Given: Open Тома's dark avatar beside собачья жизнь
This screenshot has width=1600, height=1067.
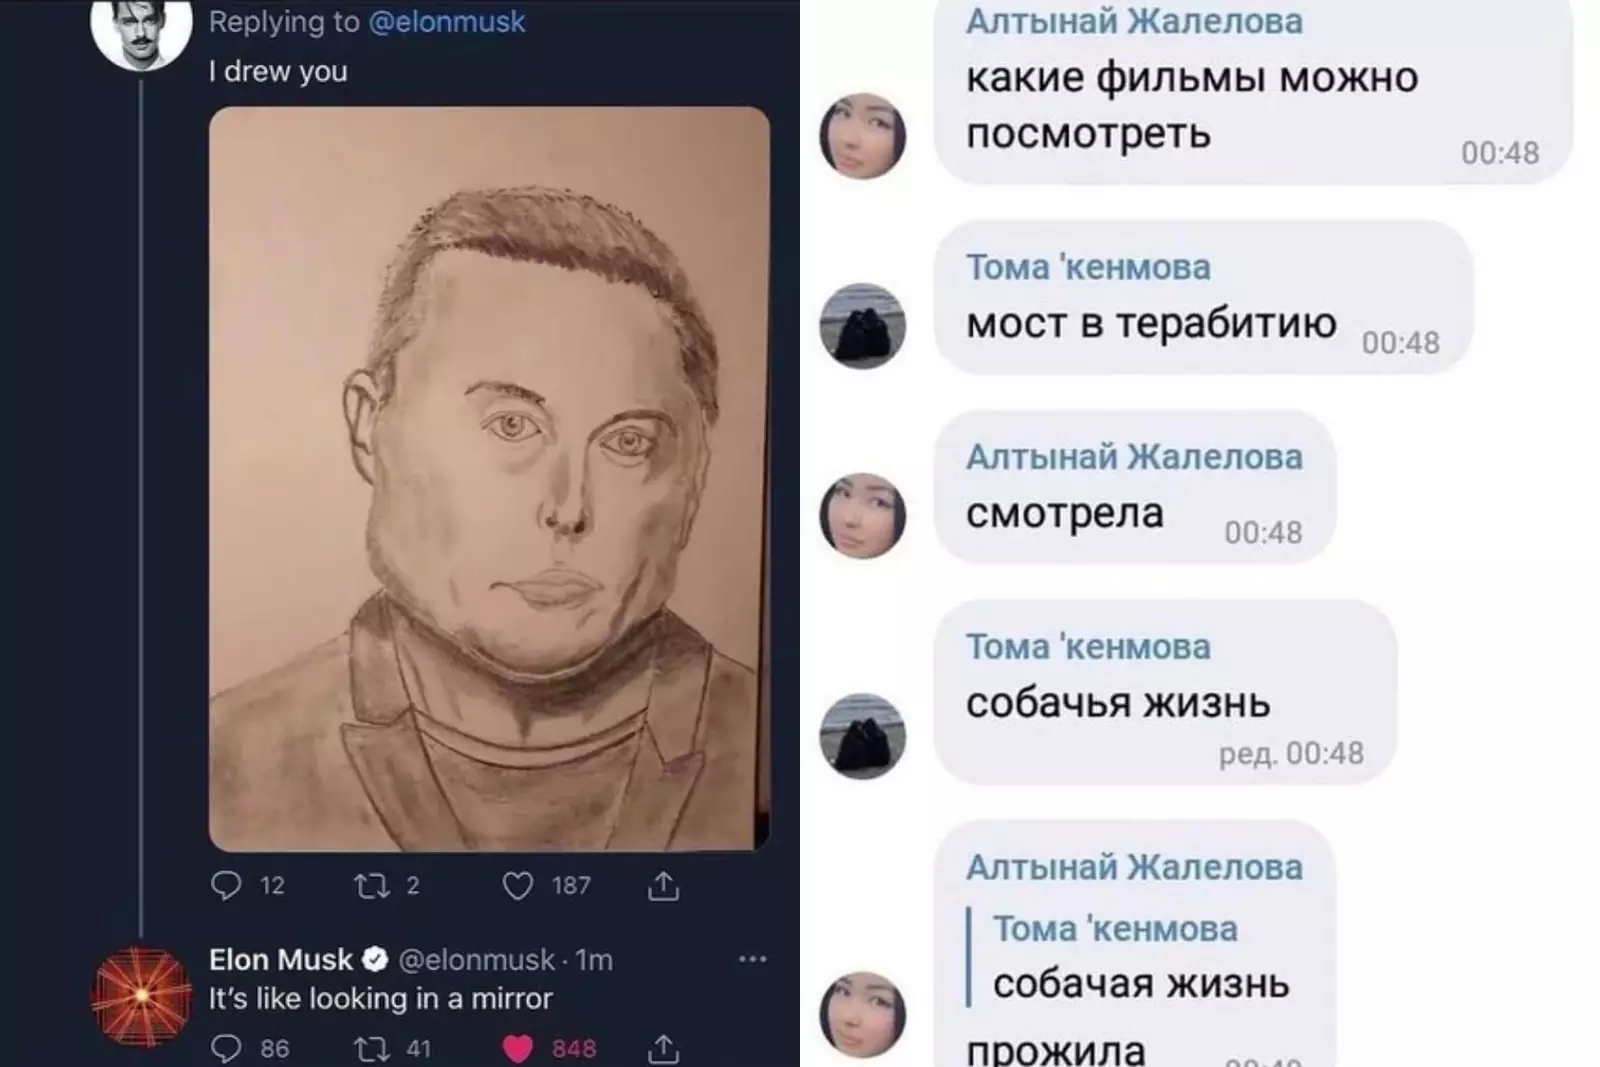Looking at the screenshot, I should pos(862,735).
